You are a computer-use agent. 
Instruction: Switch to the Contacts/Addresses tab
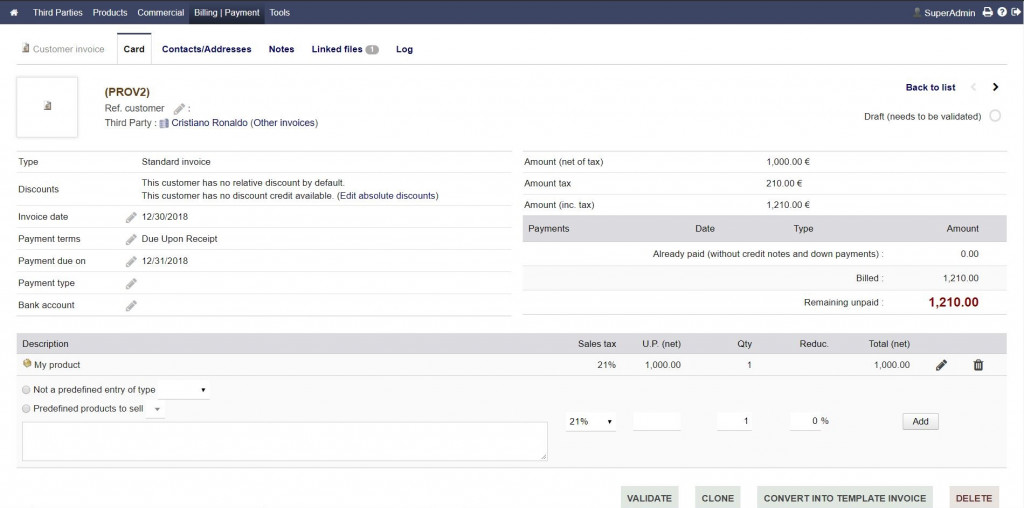click(206, 49)
